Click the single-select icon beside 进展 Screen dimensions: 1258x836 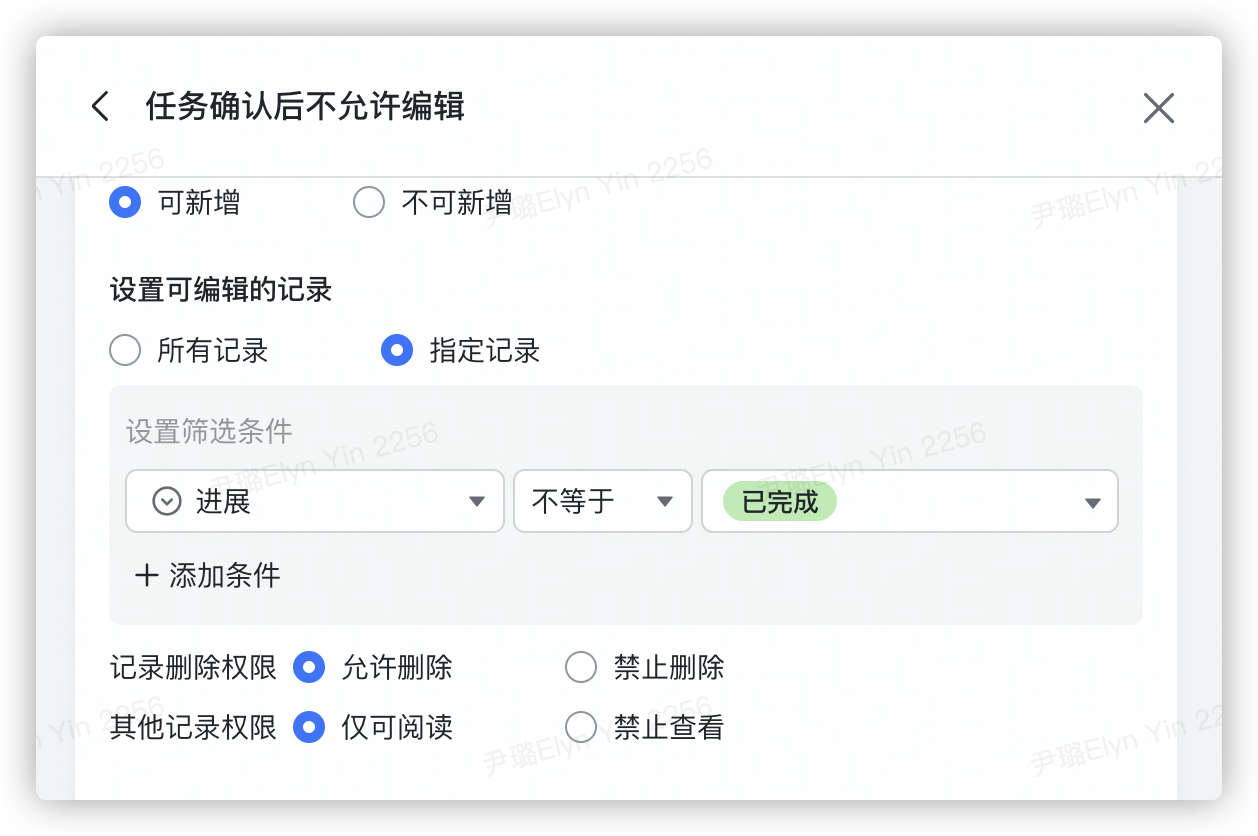[167, 501]
